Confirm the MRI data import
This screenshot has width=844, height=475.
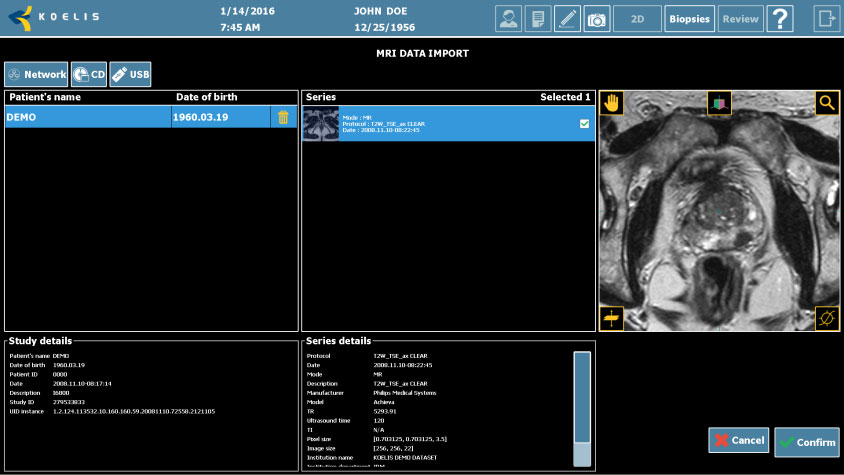(807, 442)
